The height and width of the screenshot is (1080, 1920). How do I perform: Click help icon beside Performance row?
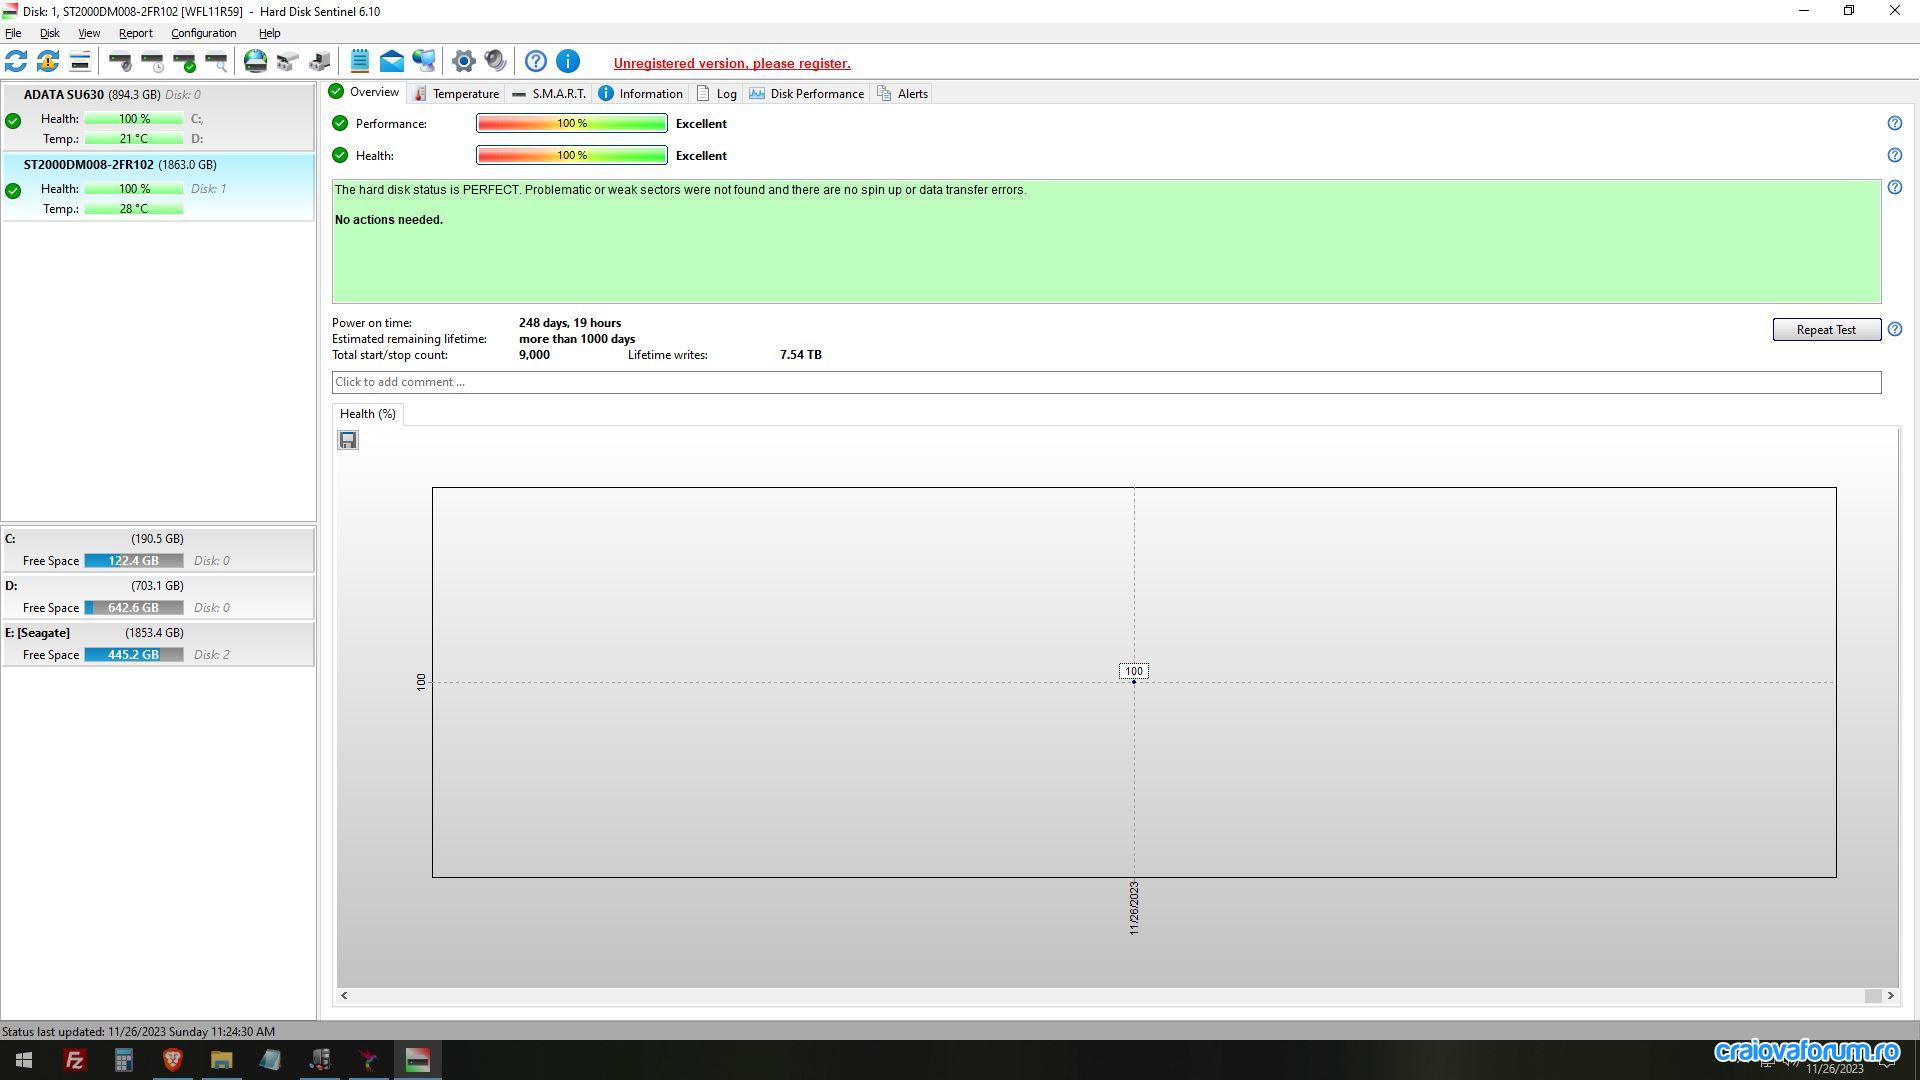point(1894,123)
